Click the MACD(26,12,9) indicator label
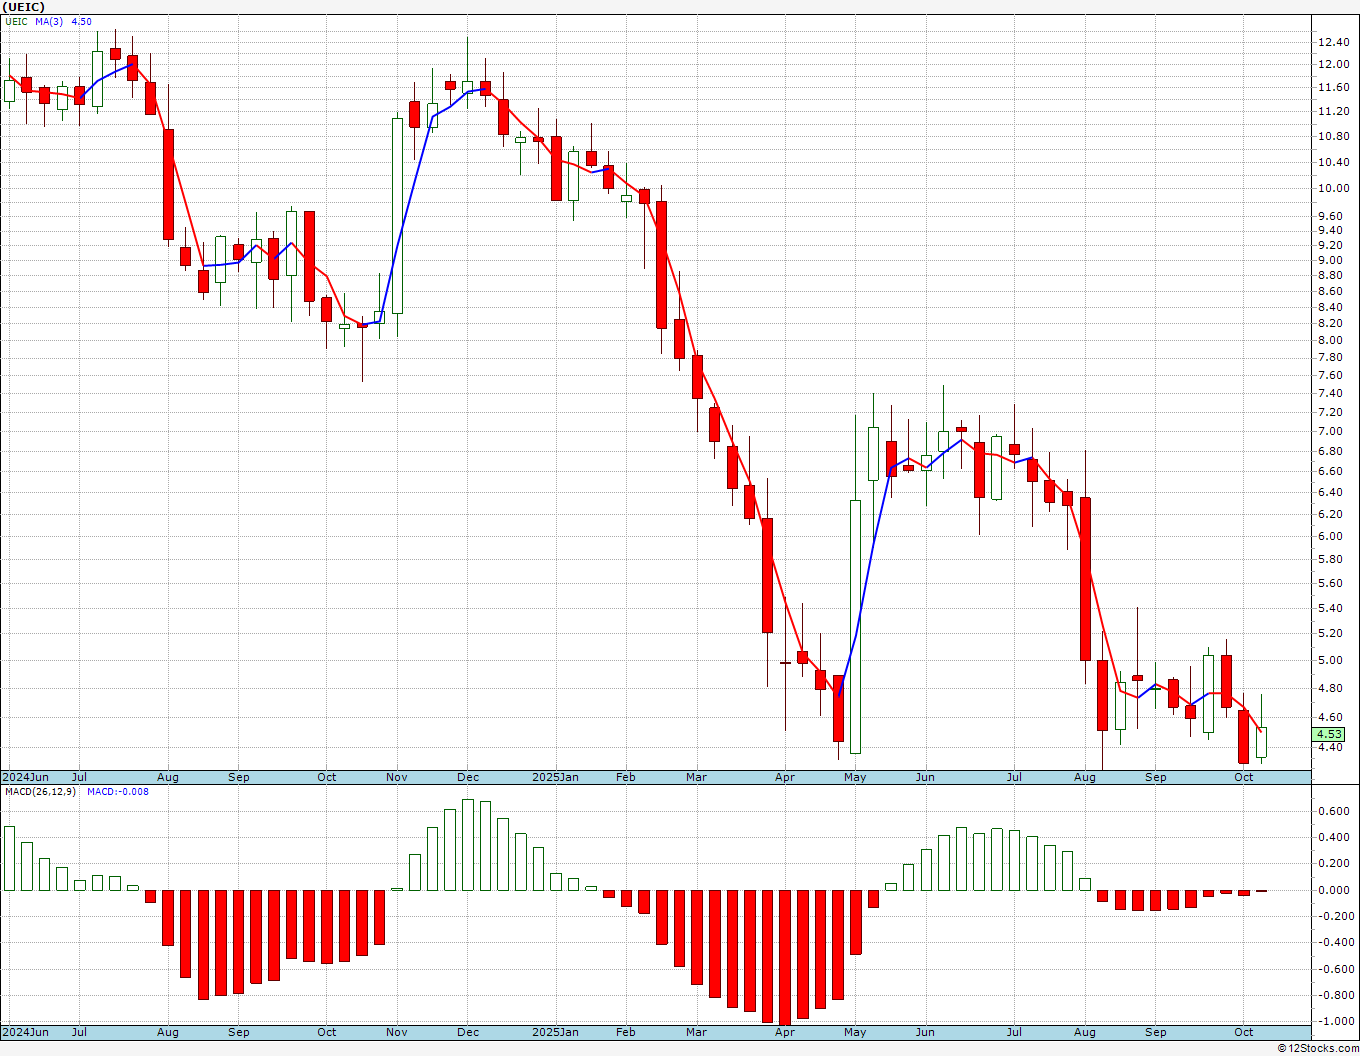Image resolution: width=1360 pixels, height=1056 pixels. tap(40, 791)
